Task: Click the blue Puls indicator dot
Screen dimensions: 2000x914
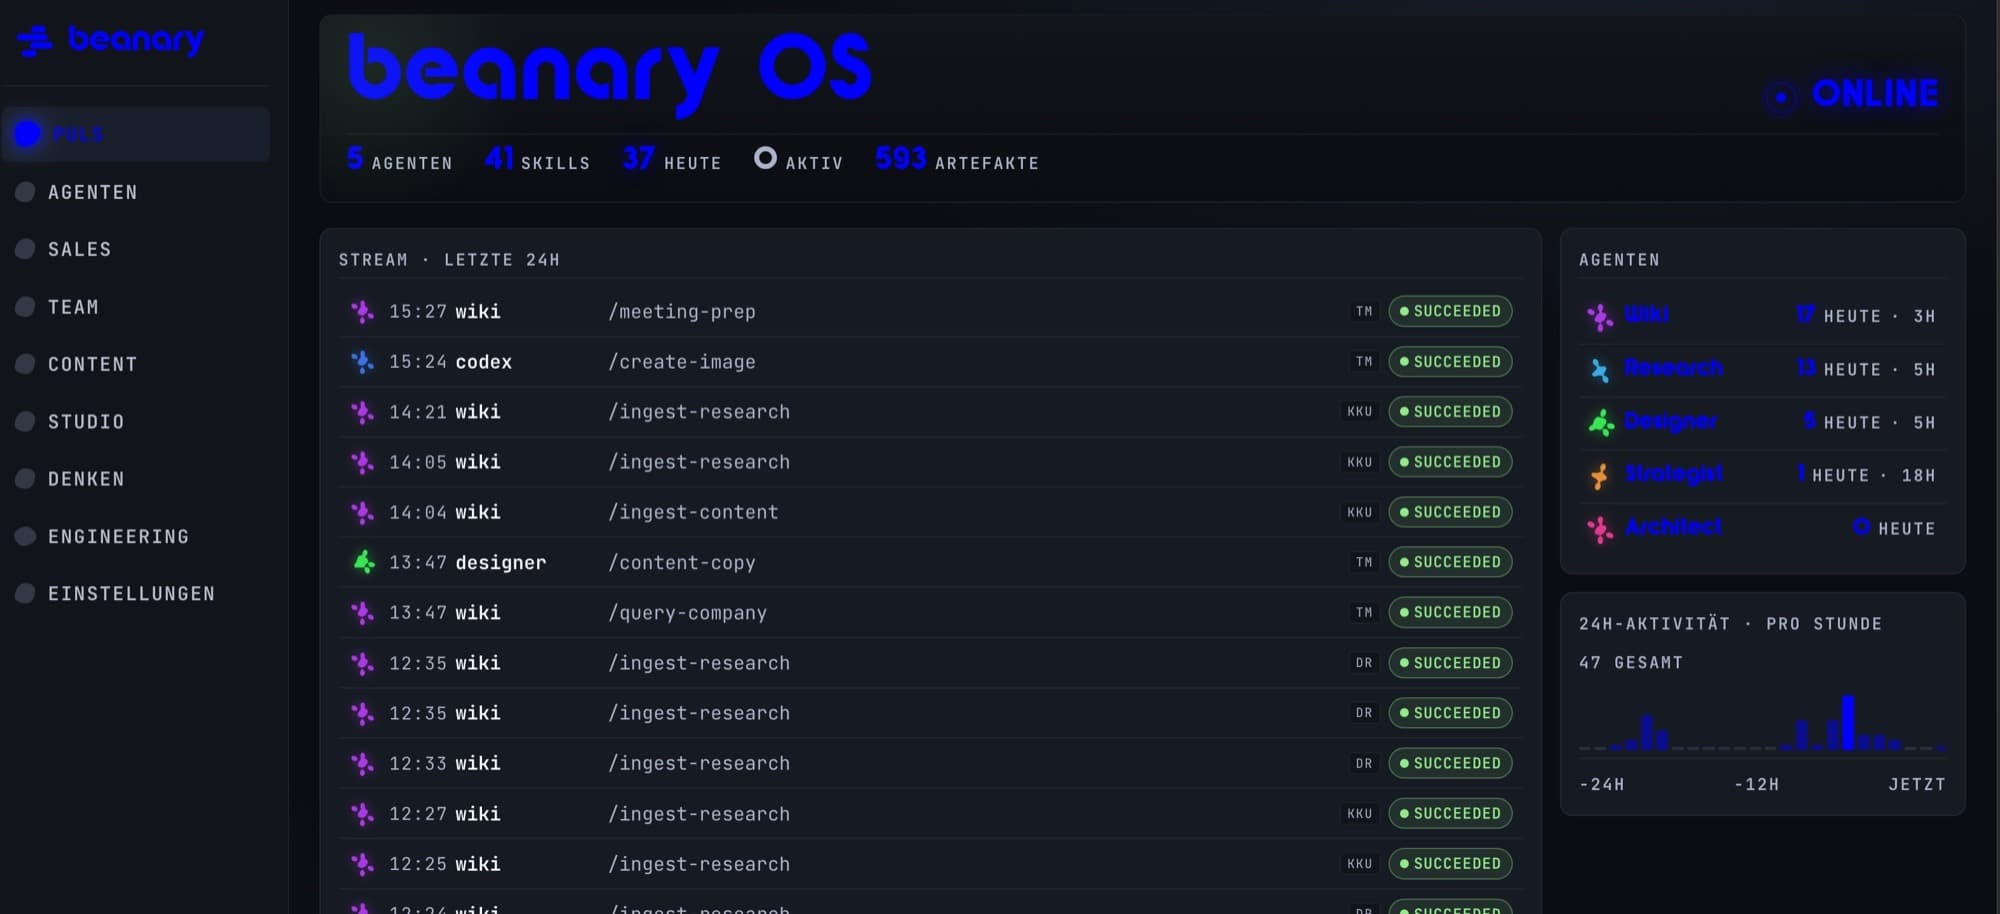Action: point(28,134)
